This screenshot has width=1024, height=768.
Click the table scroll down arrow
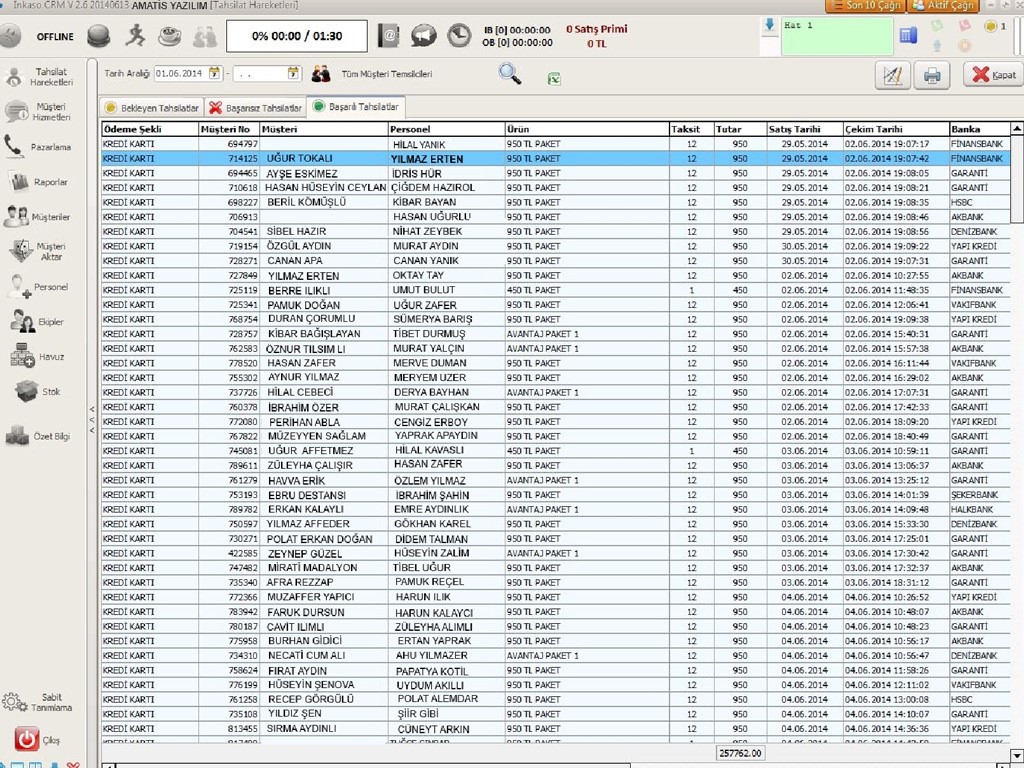[x=1017, y=756]
